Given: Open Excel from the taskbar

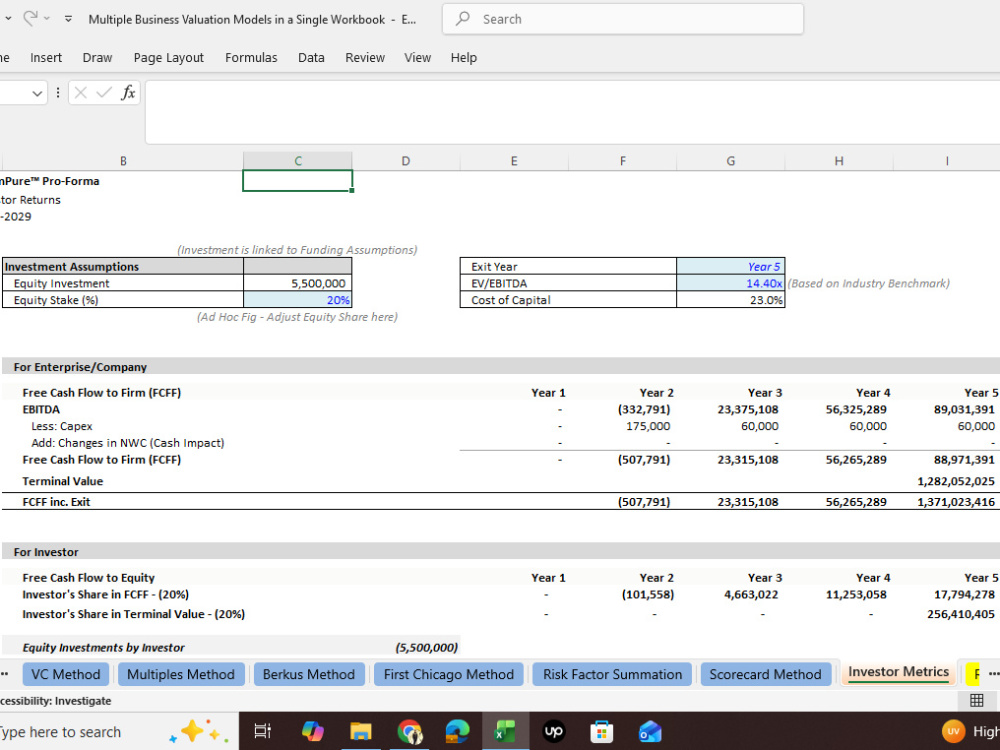Looking at the screenshot, I should [505, 732].
